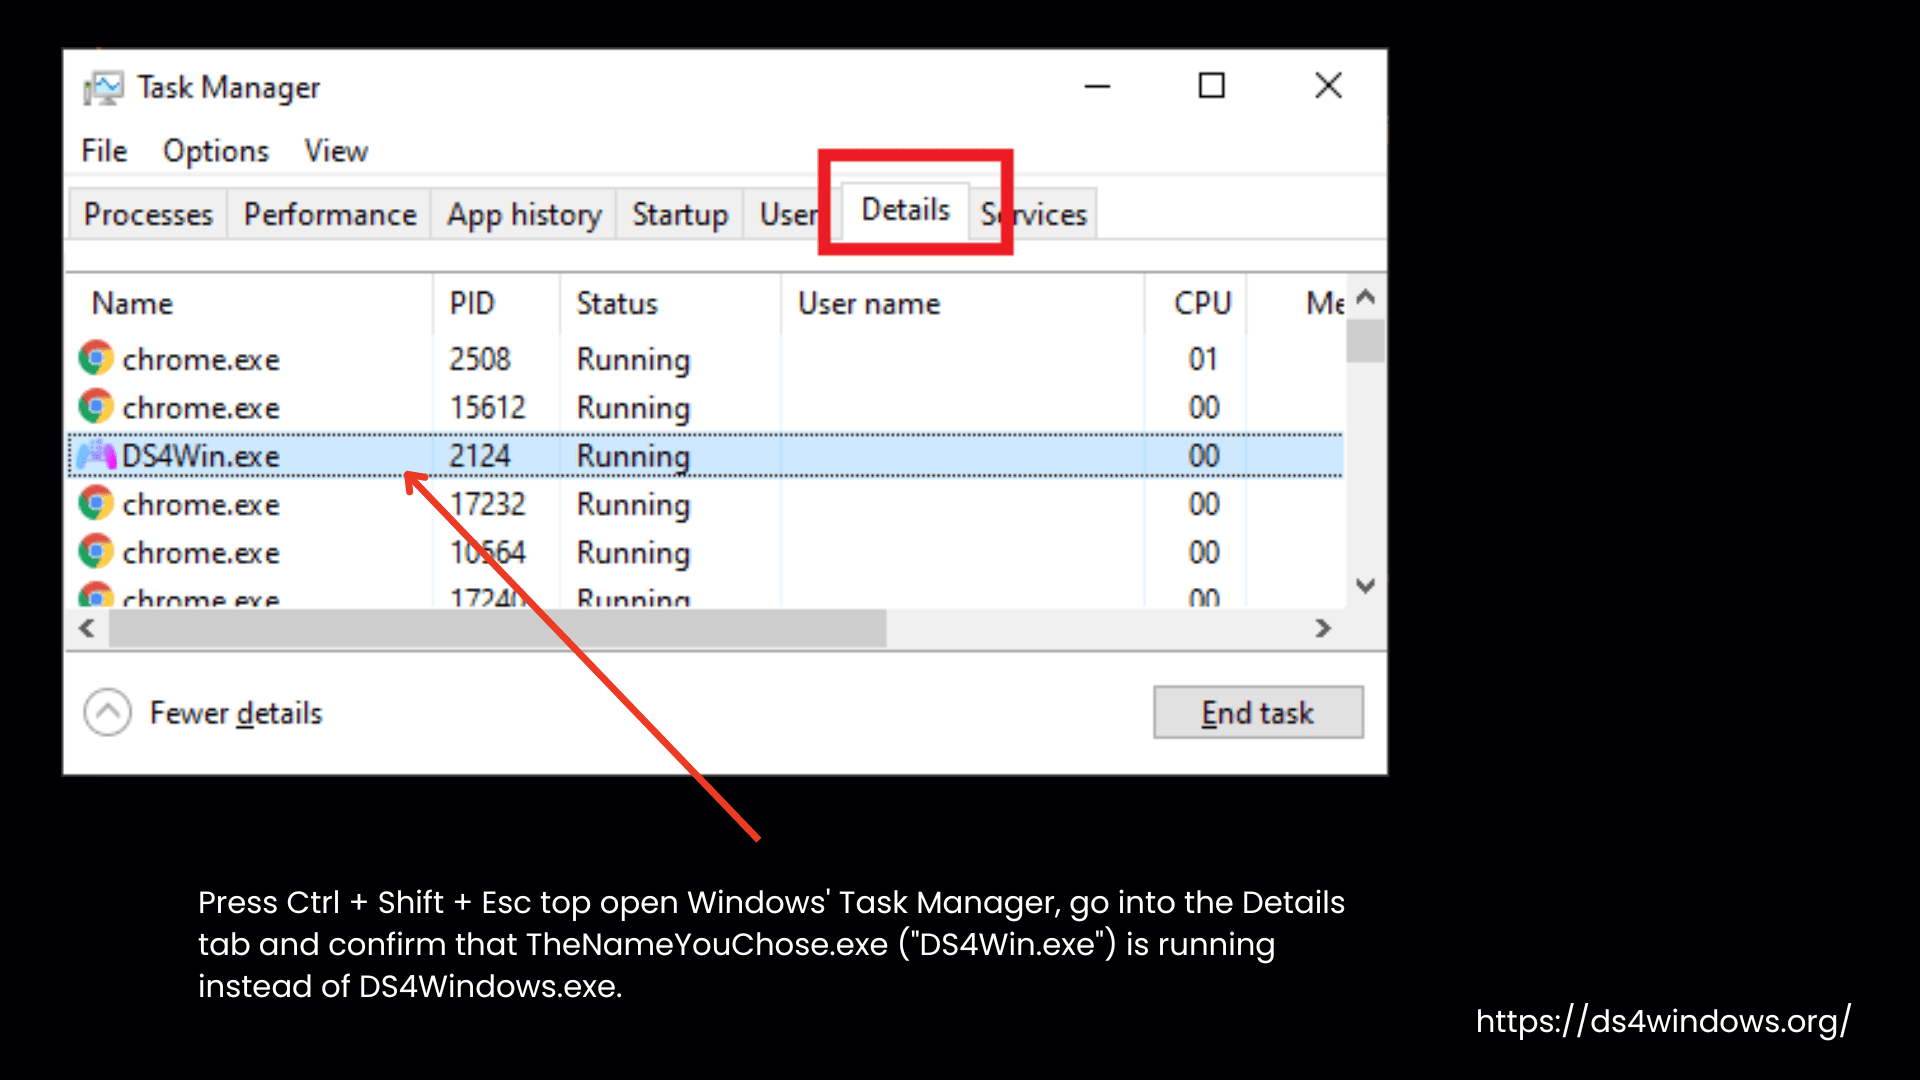Click the horizontal scrollbar thumb
This screenshot has height=1080, width=1920.
coord(497,628)
